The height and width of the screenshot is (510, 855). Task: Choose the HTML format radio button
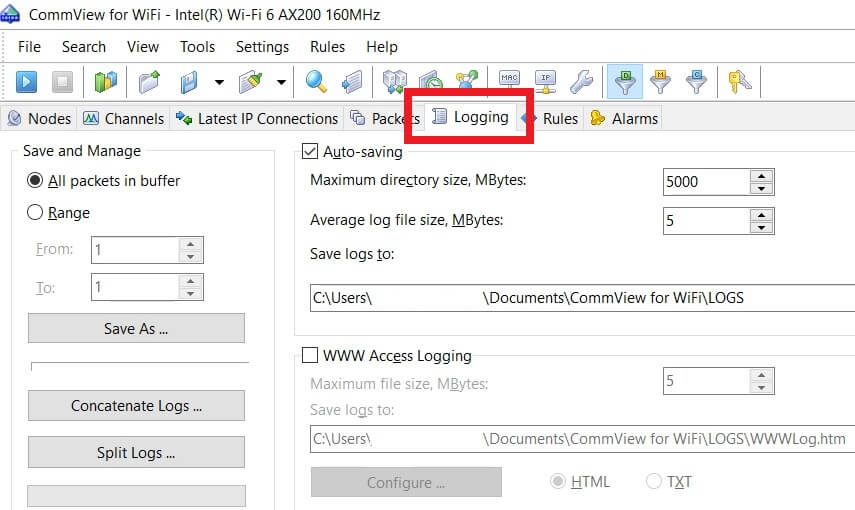click(x=557, y=481)
